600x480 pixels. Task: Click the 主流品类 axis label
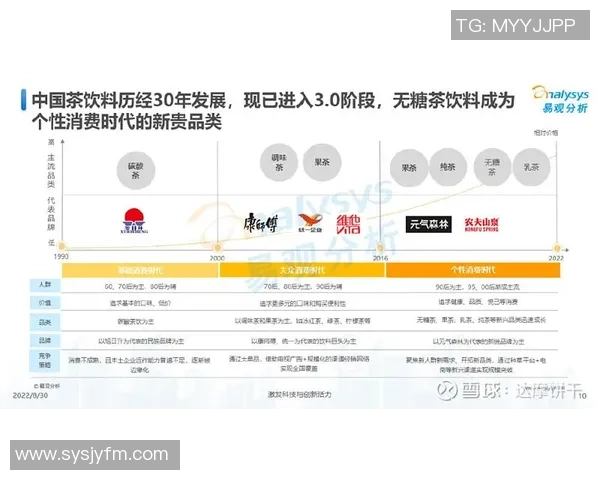[x=51, y=171]
